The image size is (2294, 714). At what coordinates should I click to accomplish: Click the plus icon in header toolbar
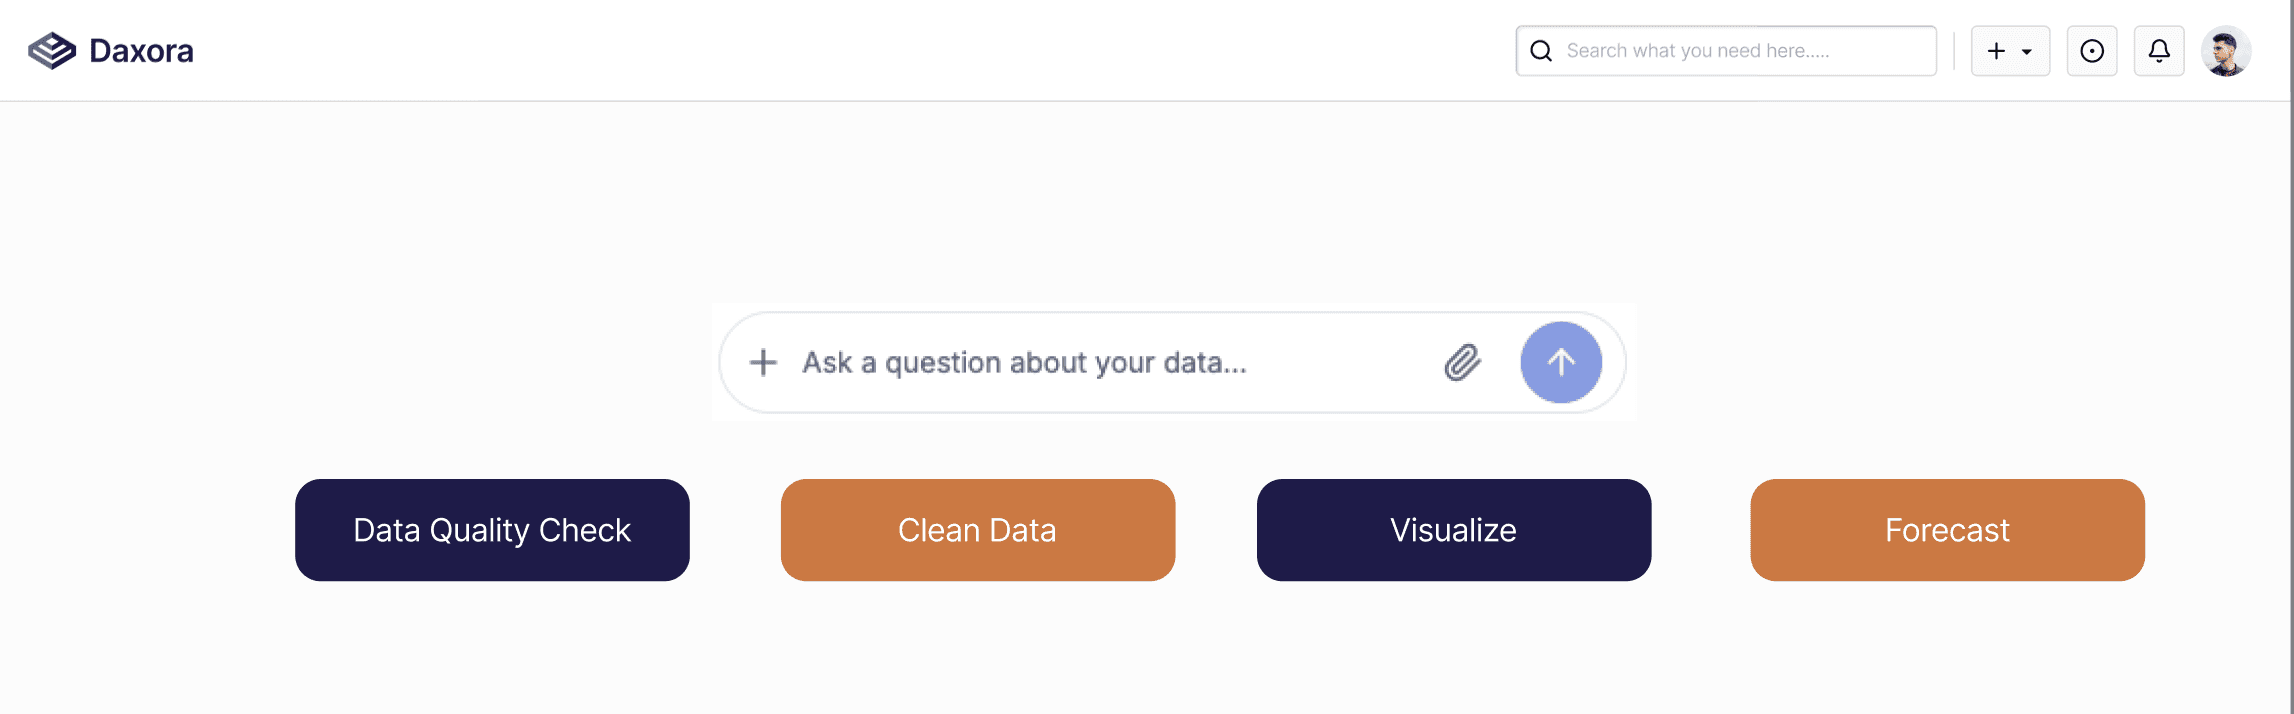pos(1996,51)
